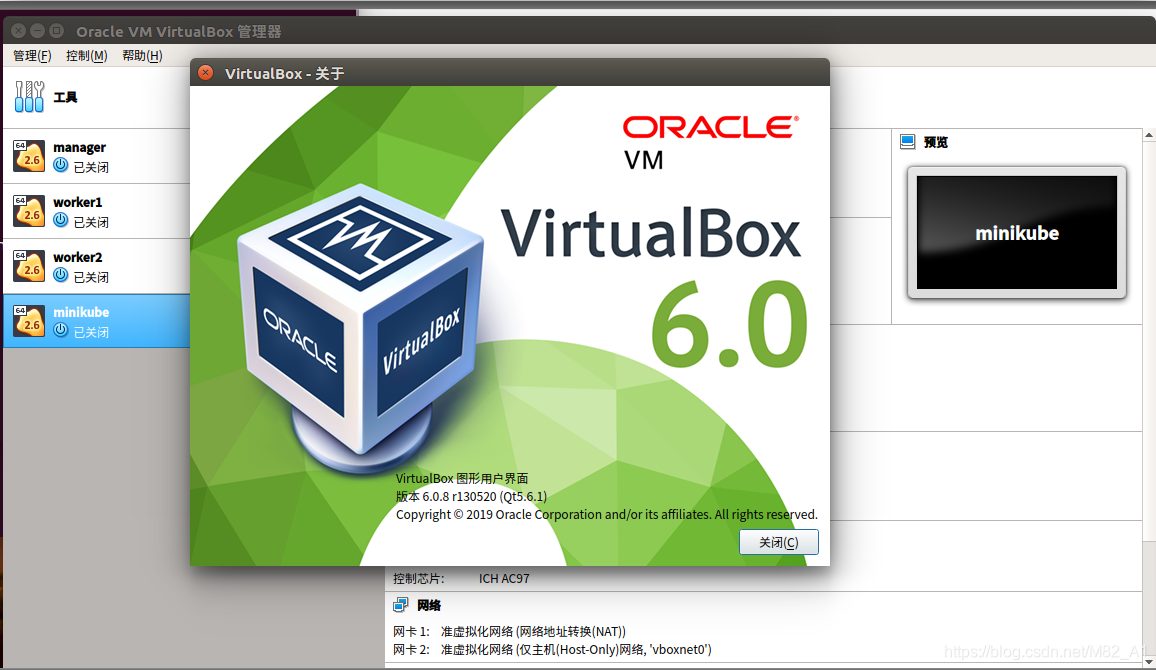Click the Copyright 2019 Oracle Corporation line

pyautogui.click(x=606, y=514)
